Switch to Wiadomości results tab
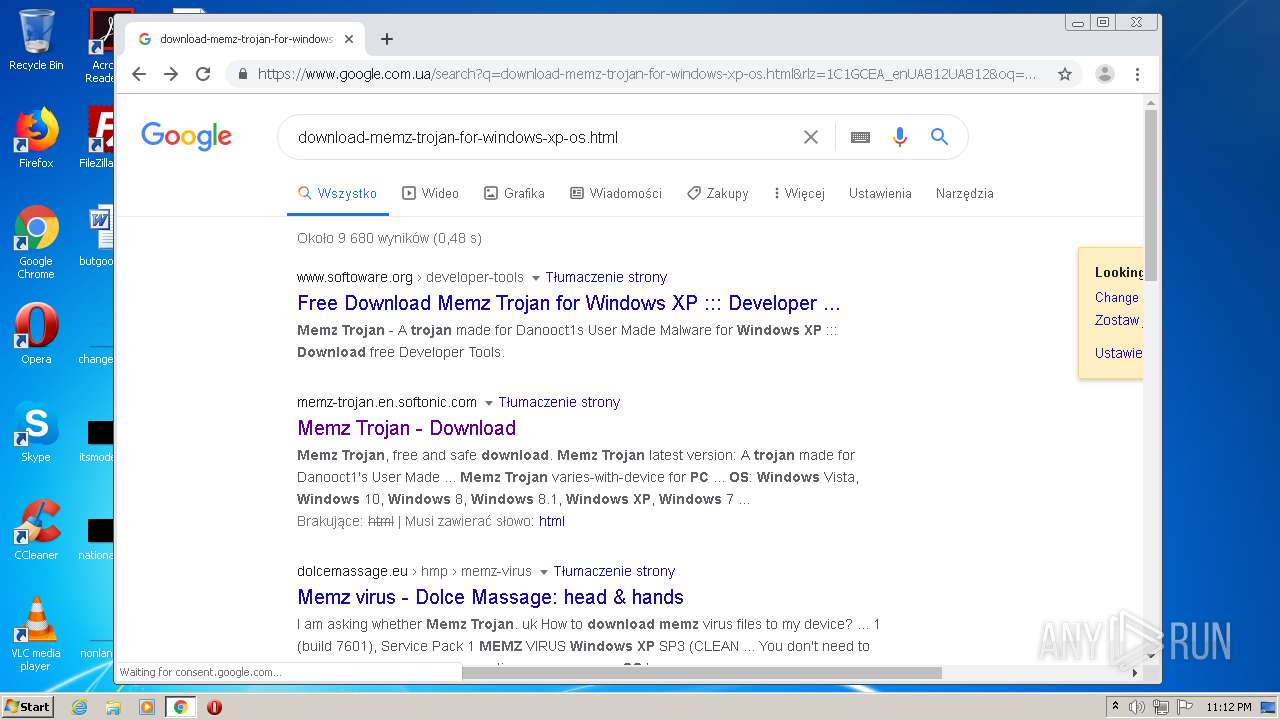Image resolution: width=1280 pixels, height=720 pixels. [616, 193]
